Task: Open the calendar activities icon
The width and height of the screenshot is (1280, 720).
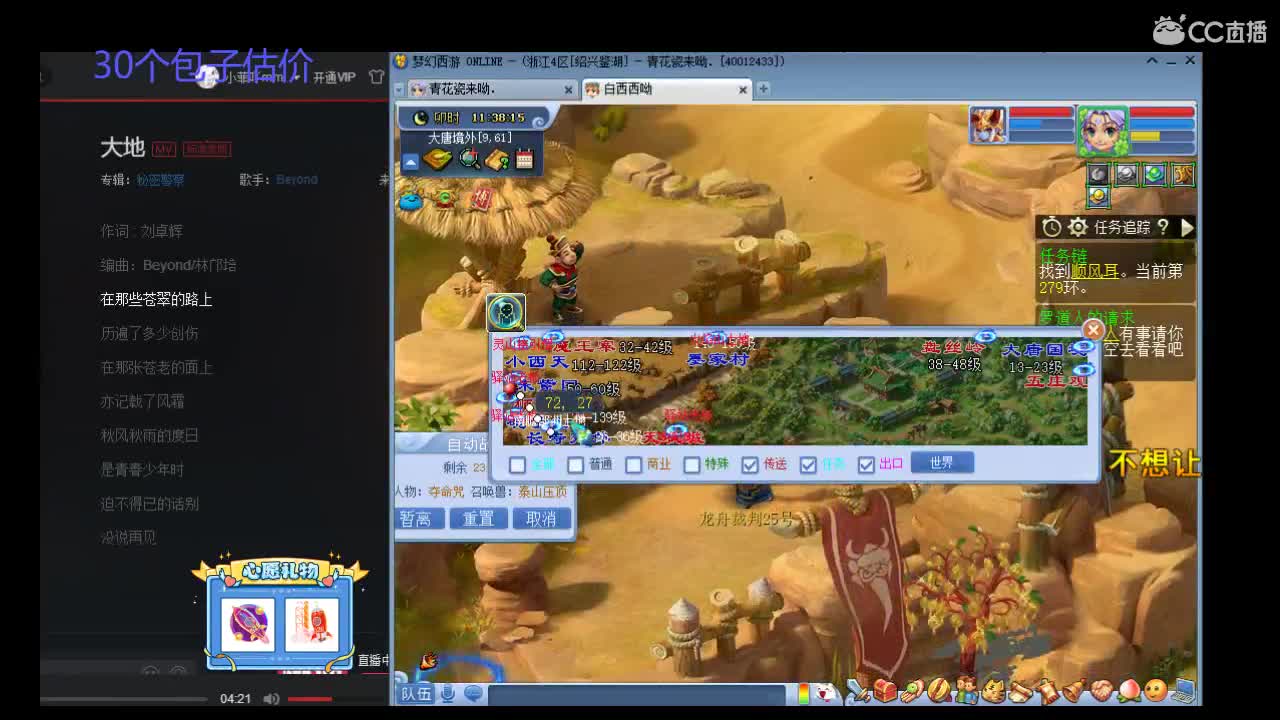Action: 524,159
